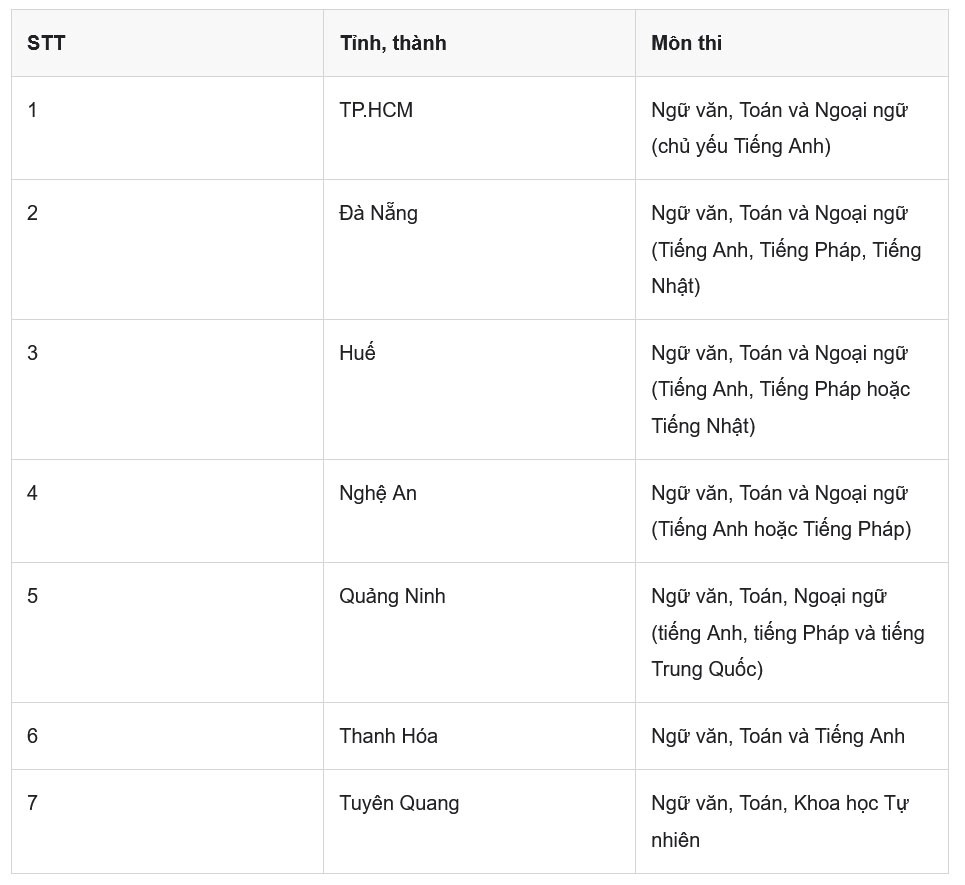Select the Huế province cell
Image resolution: width=965 pixels, height=885 pixels.
[357, 353]
